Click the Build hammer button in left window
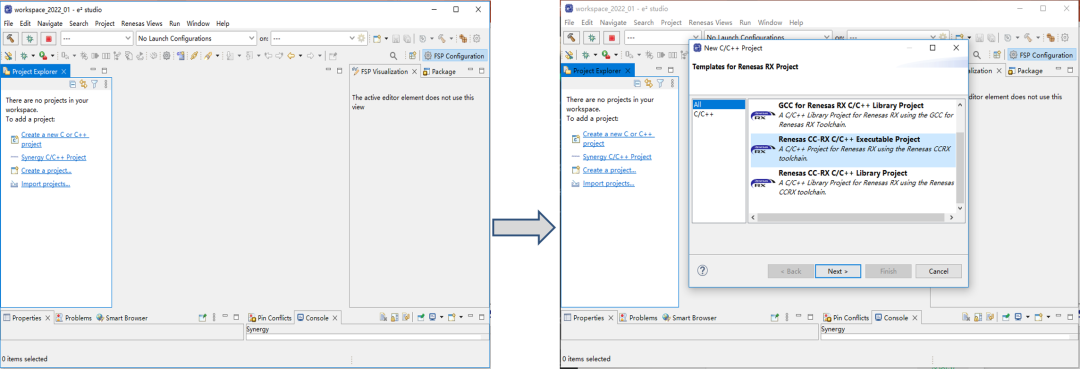This screenshot has width=1080, height=369. (x=11, y=39)
